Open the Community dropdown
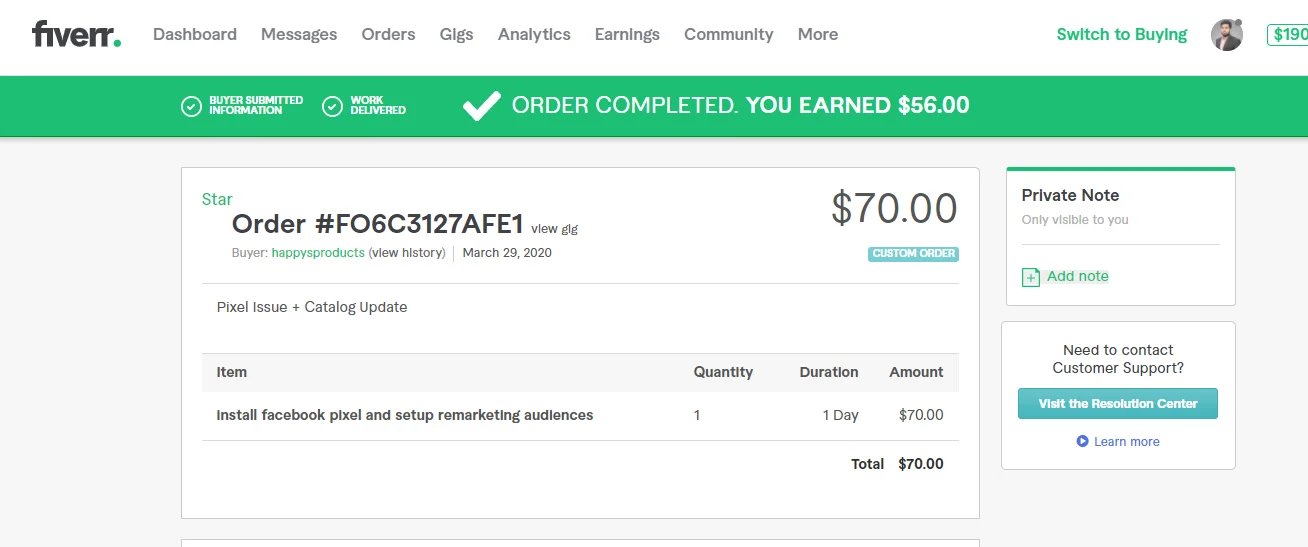Screen dimensions: 1308x547 point(728,34)
